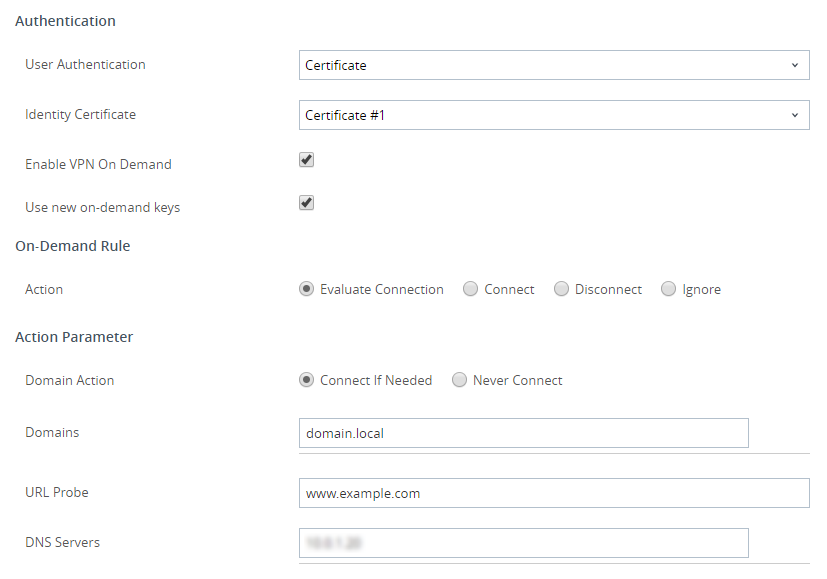Screen dimensions: 827x579
Task: Click the Identity Certificate label text
Action: pos(80,114)
